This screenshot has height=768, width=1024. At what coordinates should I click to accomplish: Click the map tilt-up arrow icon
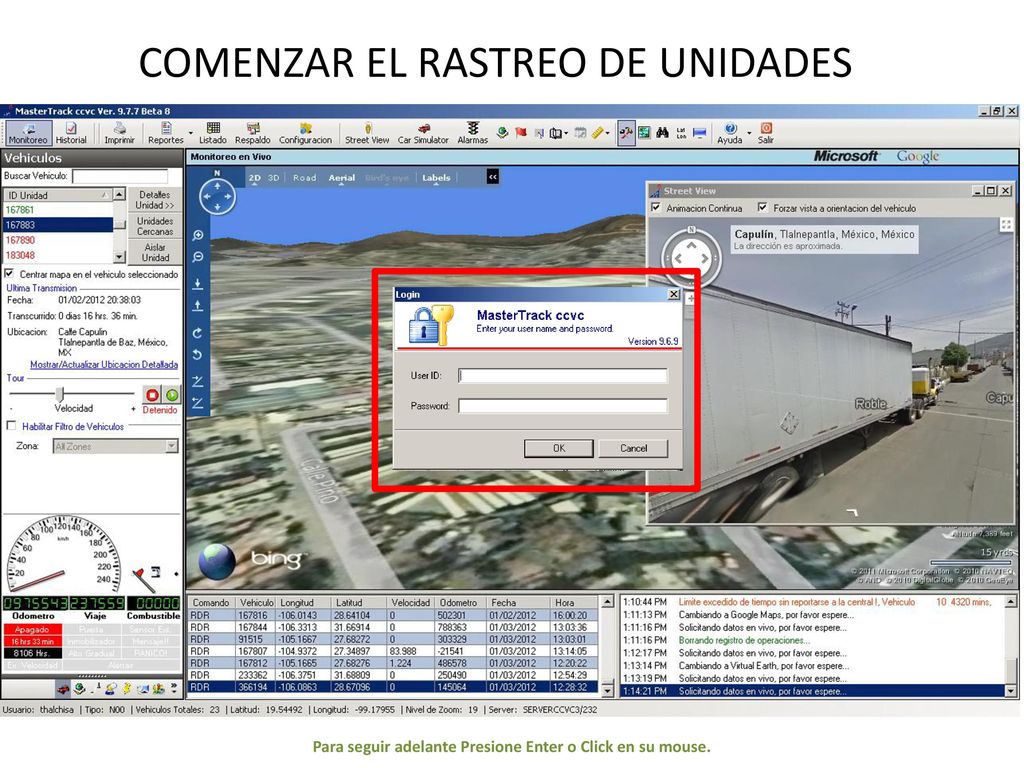198,306
